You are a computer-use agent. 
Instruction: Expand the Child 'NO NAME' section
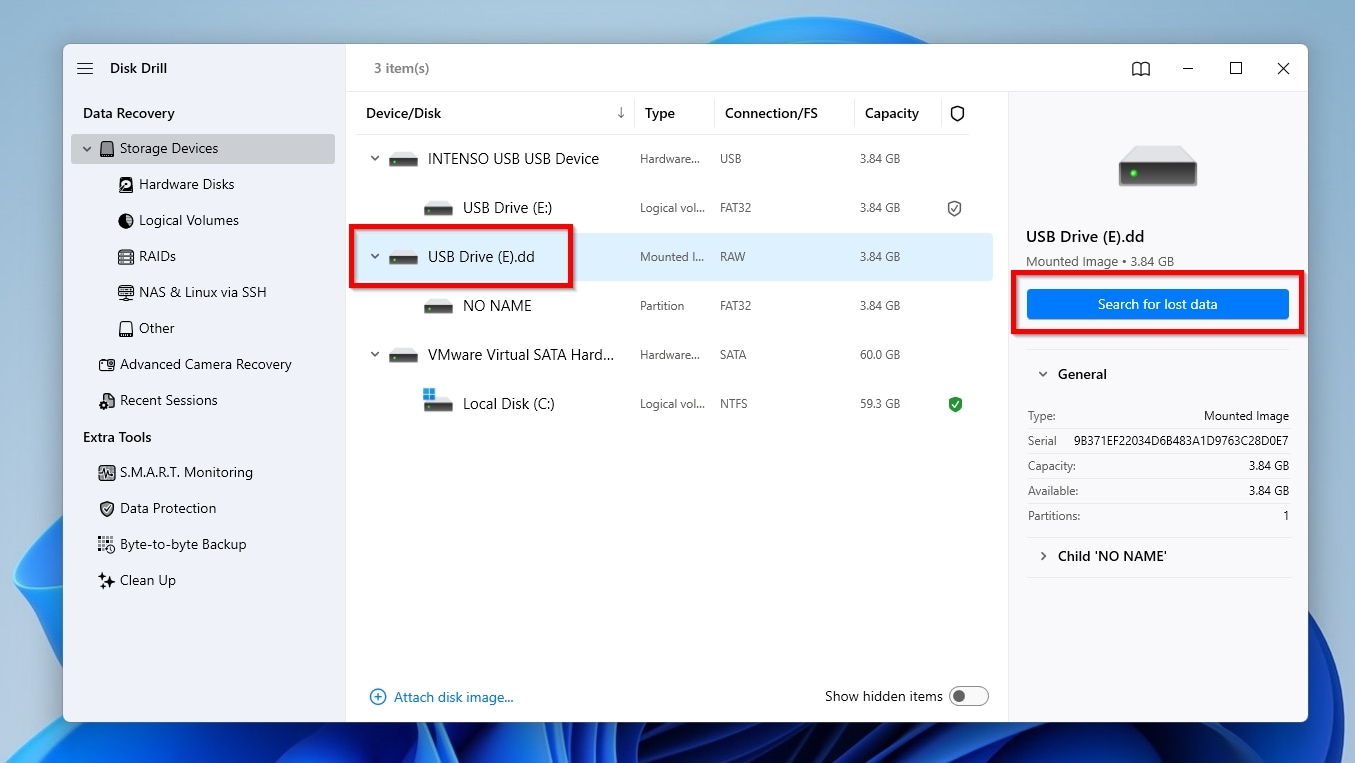[1043, 556]
